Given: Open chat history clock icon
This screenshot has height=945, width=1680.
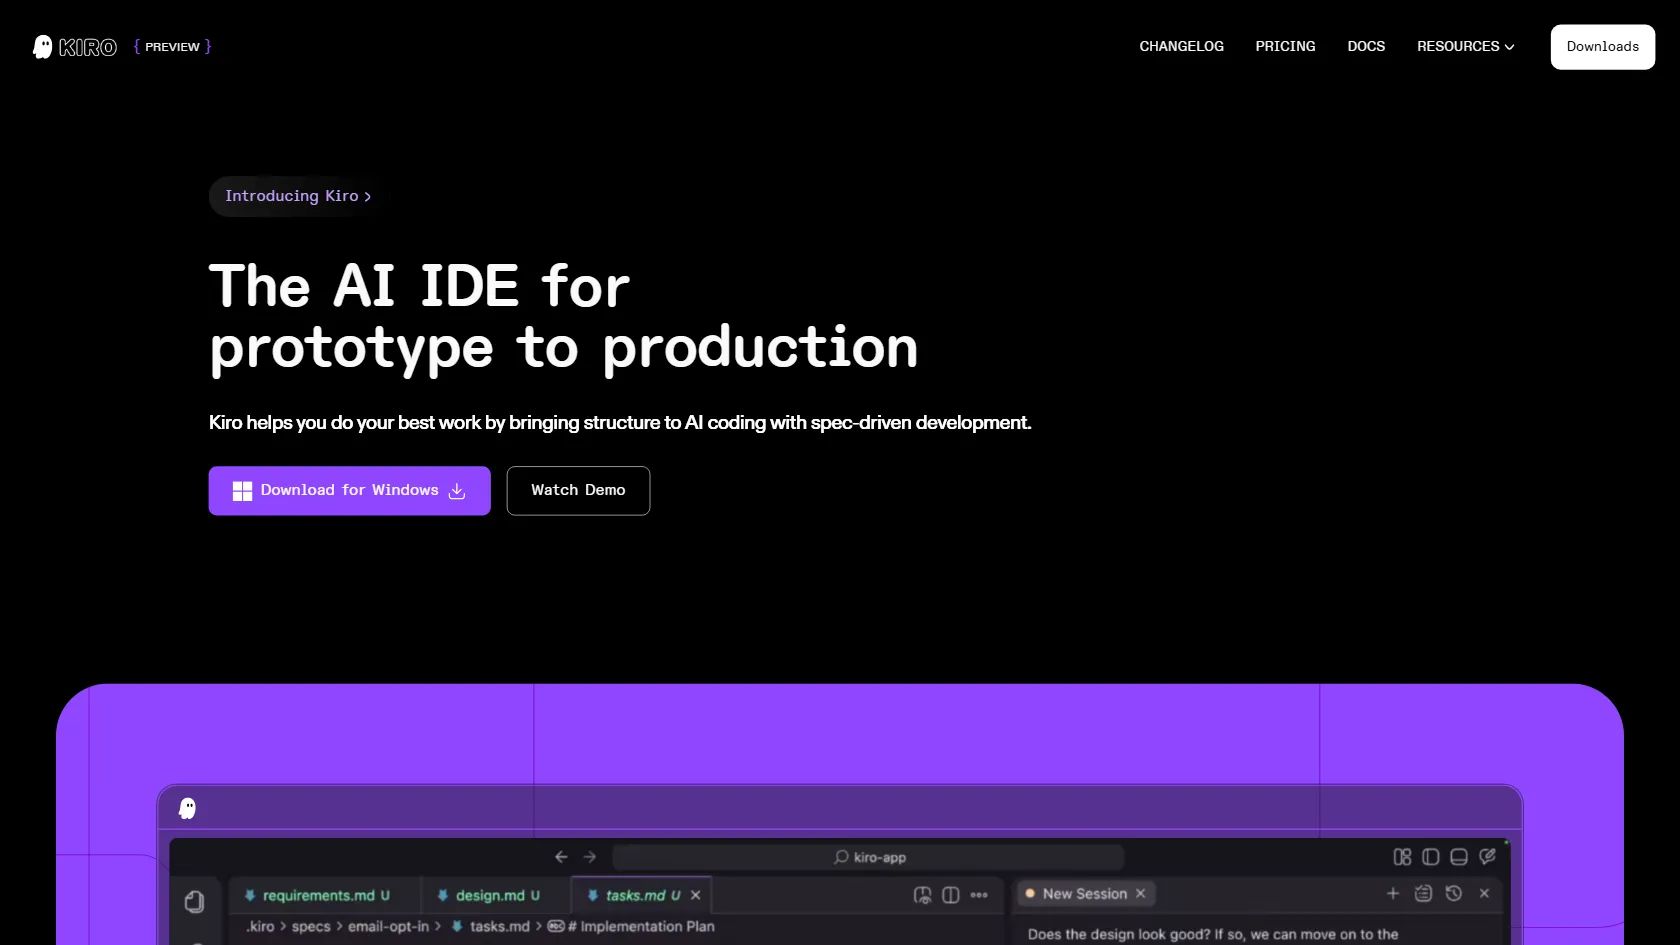Looking at the screenshot, I should (1454, 893).
